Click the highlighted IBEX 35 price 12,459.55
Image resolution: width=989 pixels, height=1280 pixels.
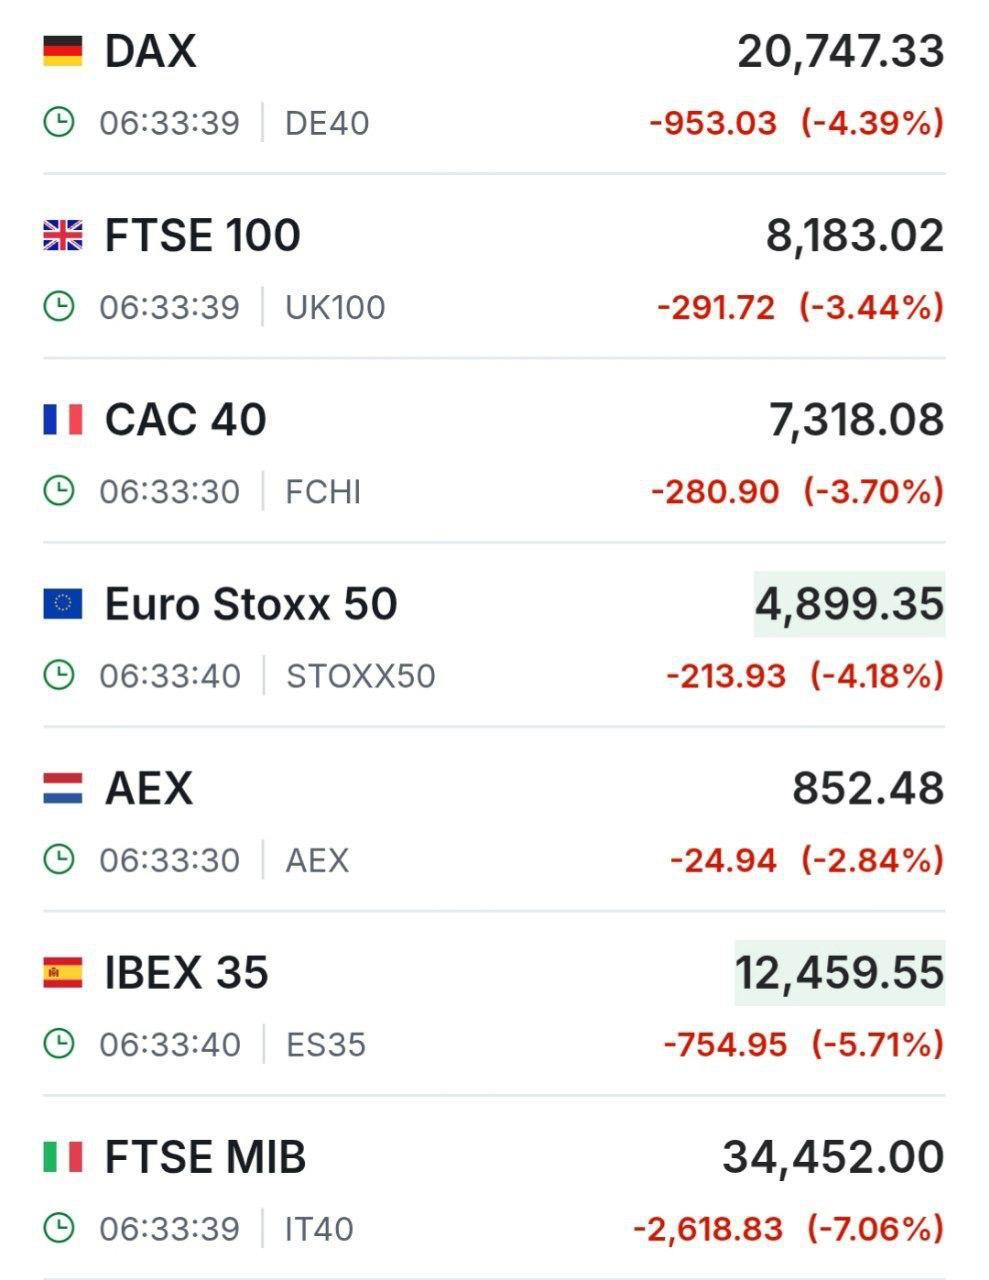point(839,972)
